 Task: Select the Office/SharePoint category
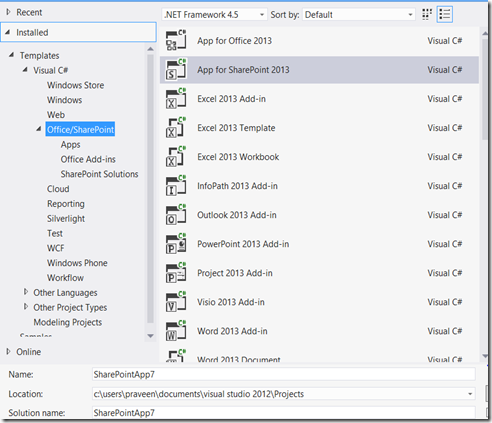80,129
